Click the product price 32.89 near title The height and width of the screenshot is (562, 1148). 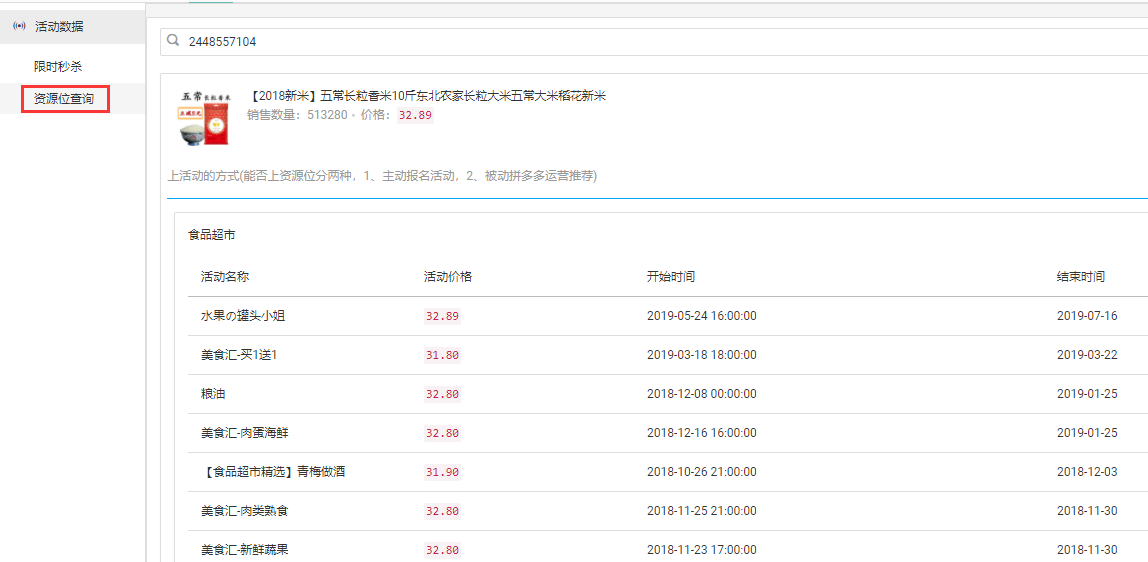tap(415, 115)
